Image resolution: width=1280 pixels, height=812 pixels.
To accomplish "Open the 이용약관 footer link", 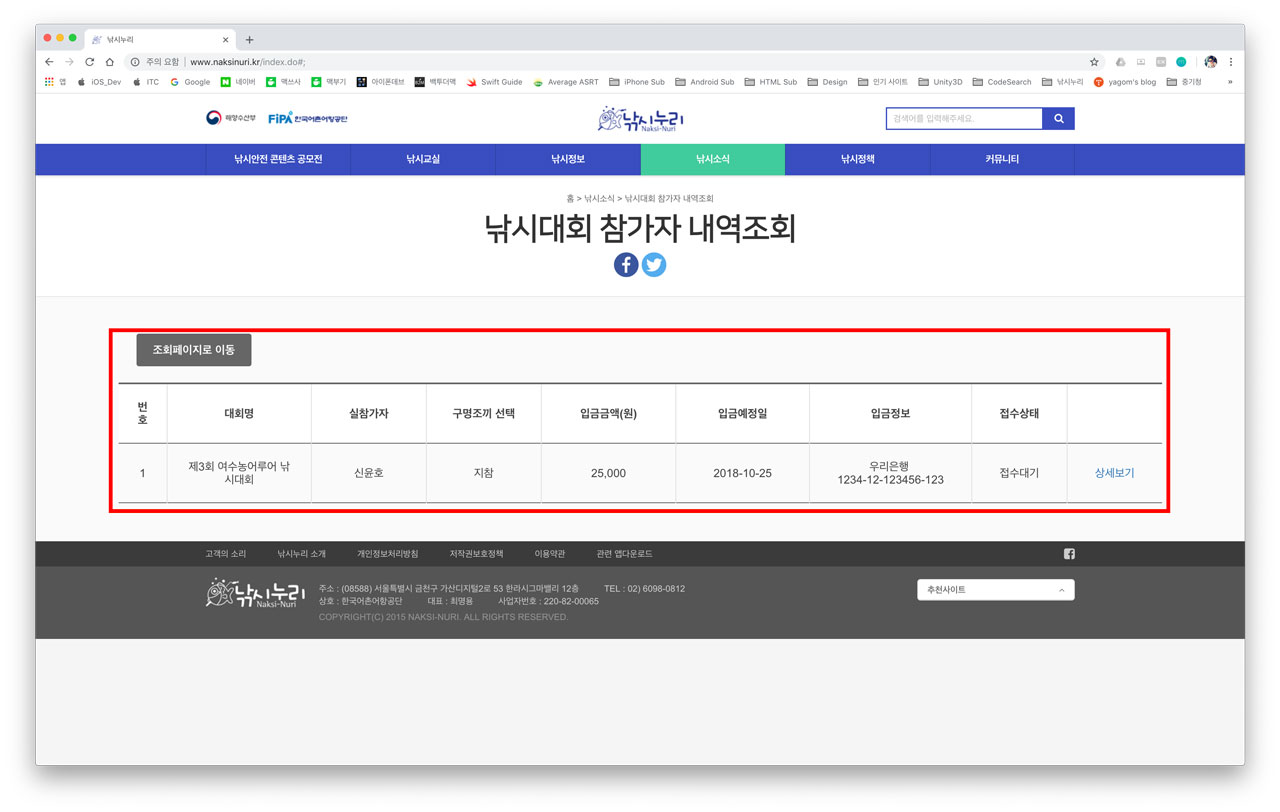I will pos(550,553).
